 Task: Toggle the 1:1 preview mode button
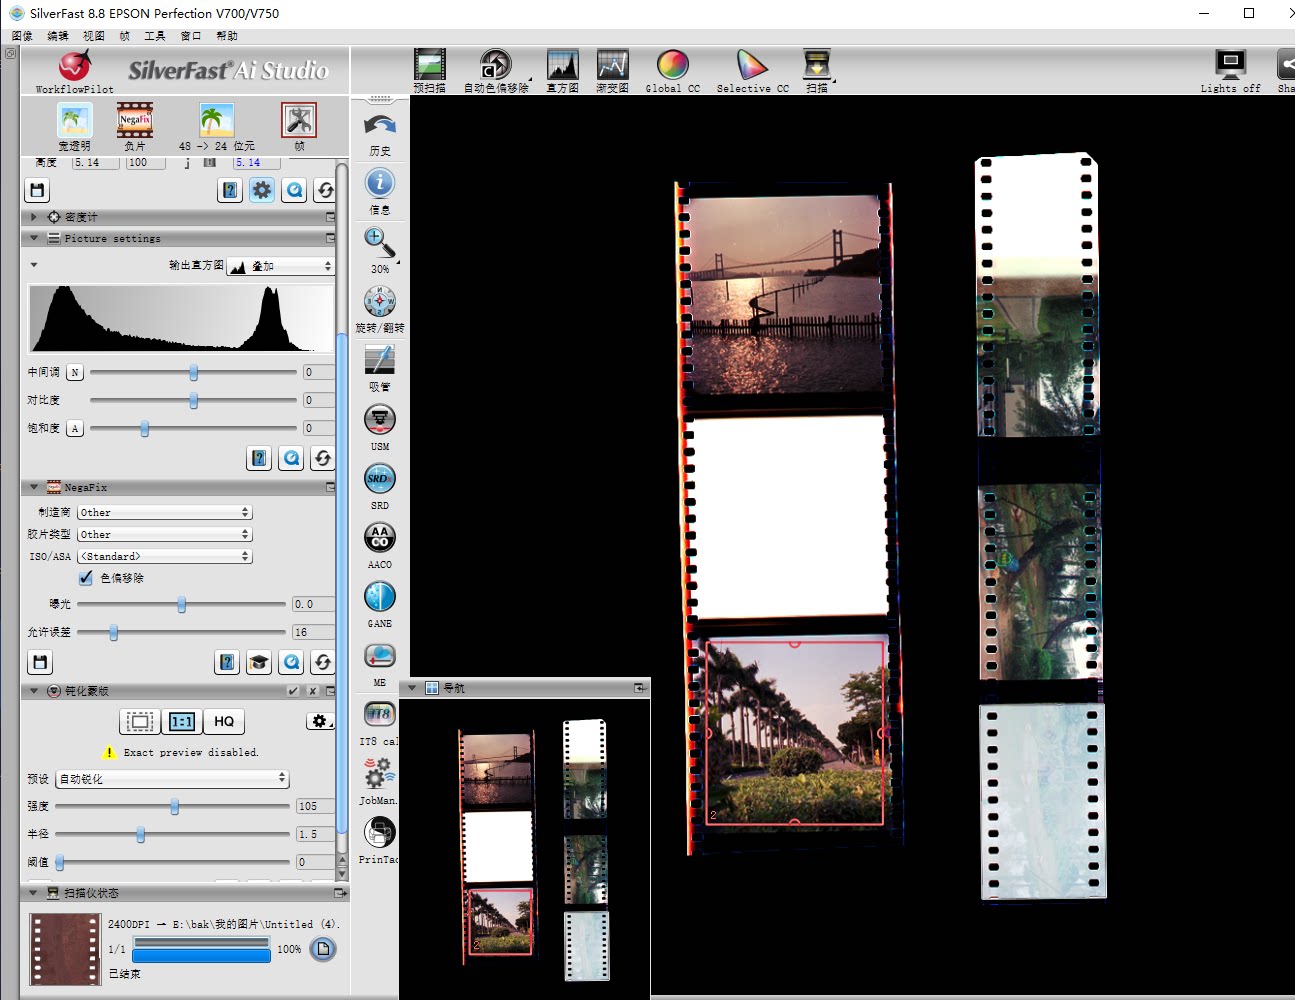(182, 721)
